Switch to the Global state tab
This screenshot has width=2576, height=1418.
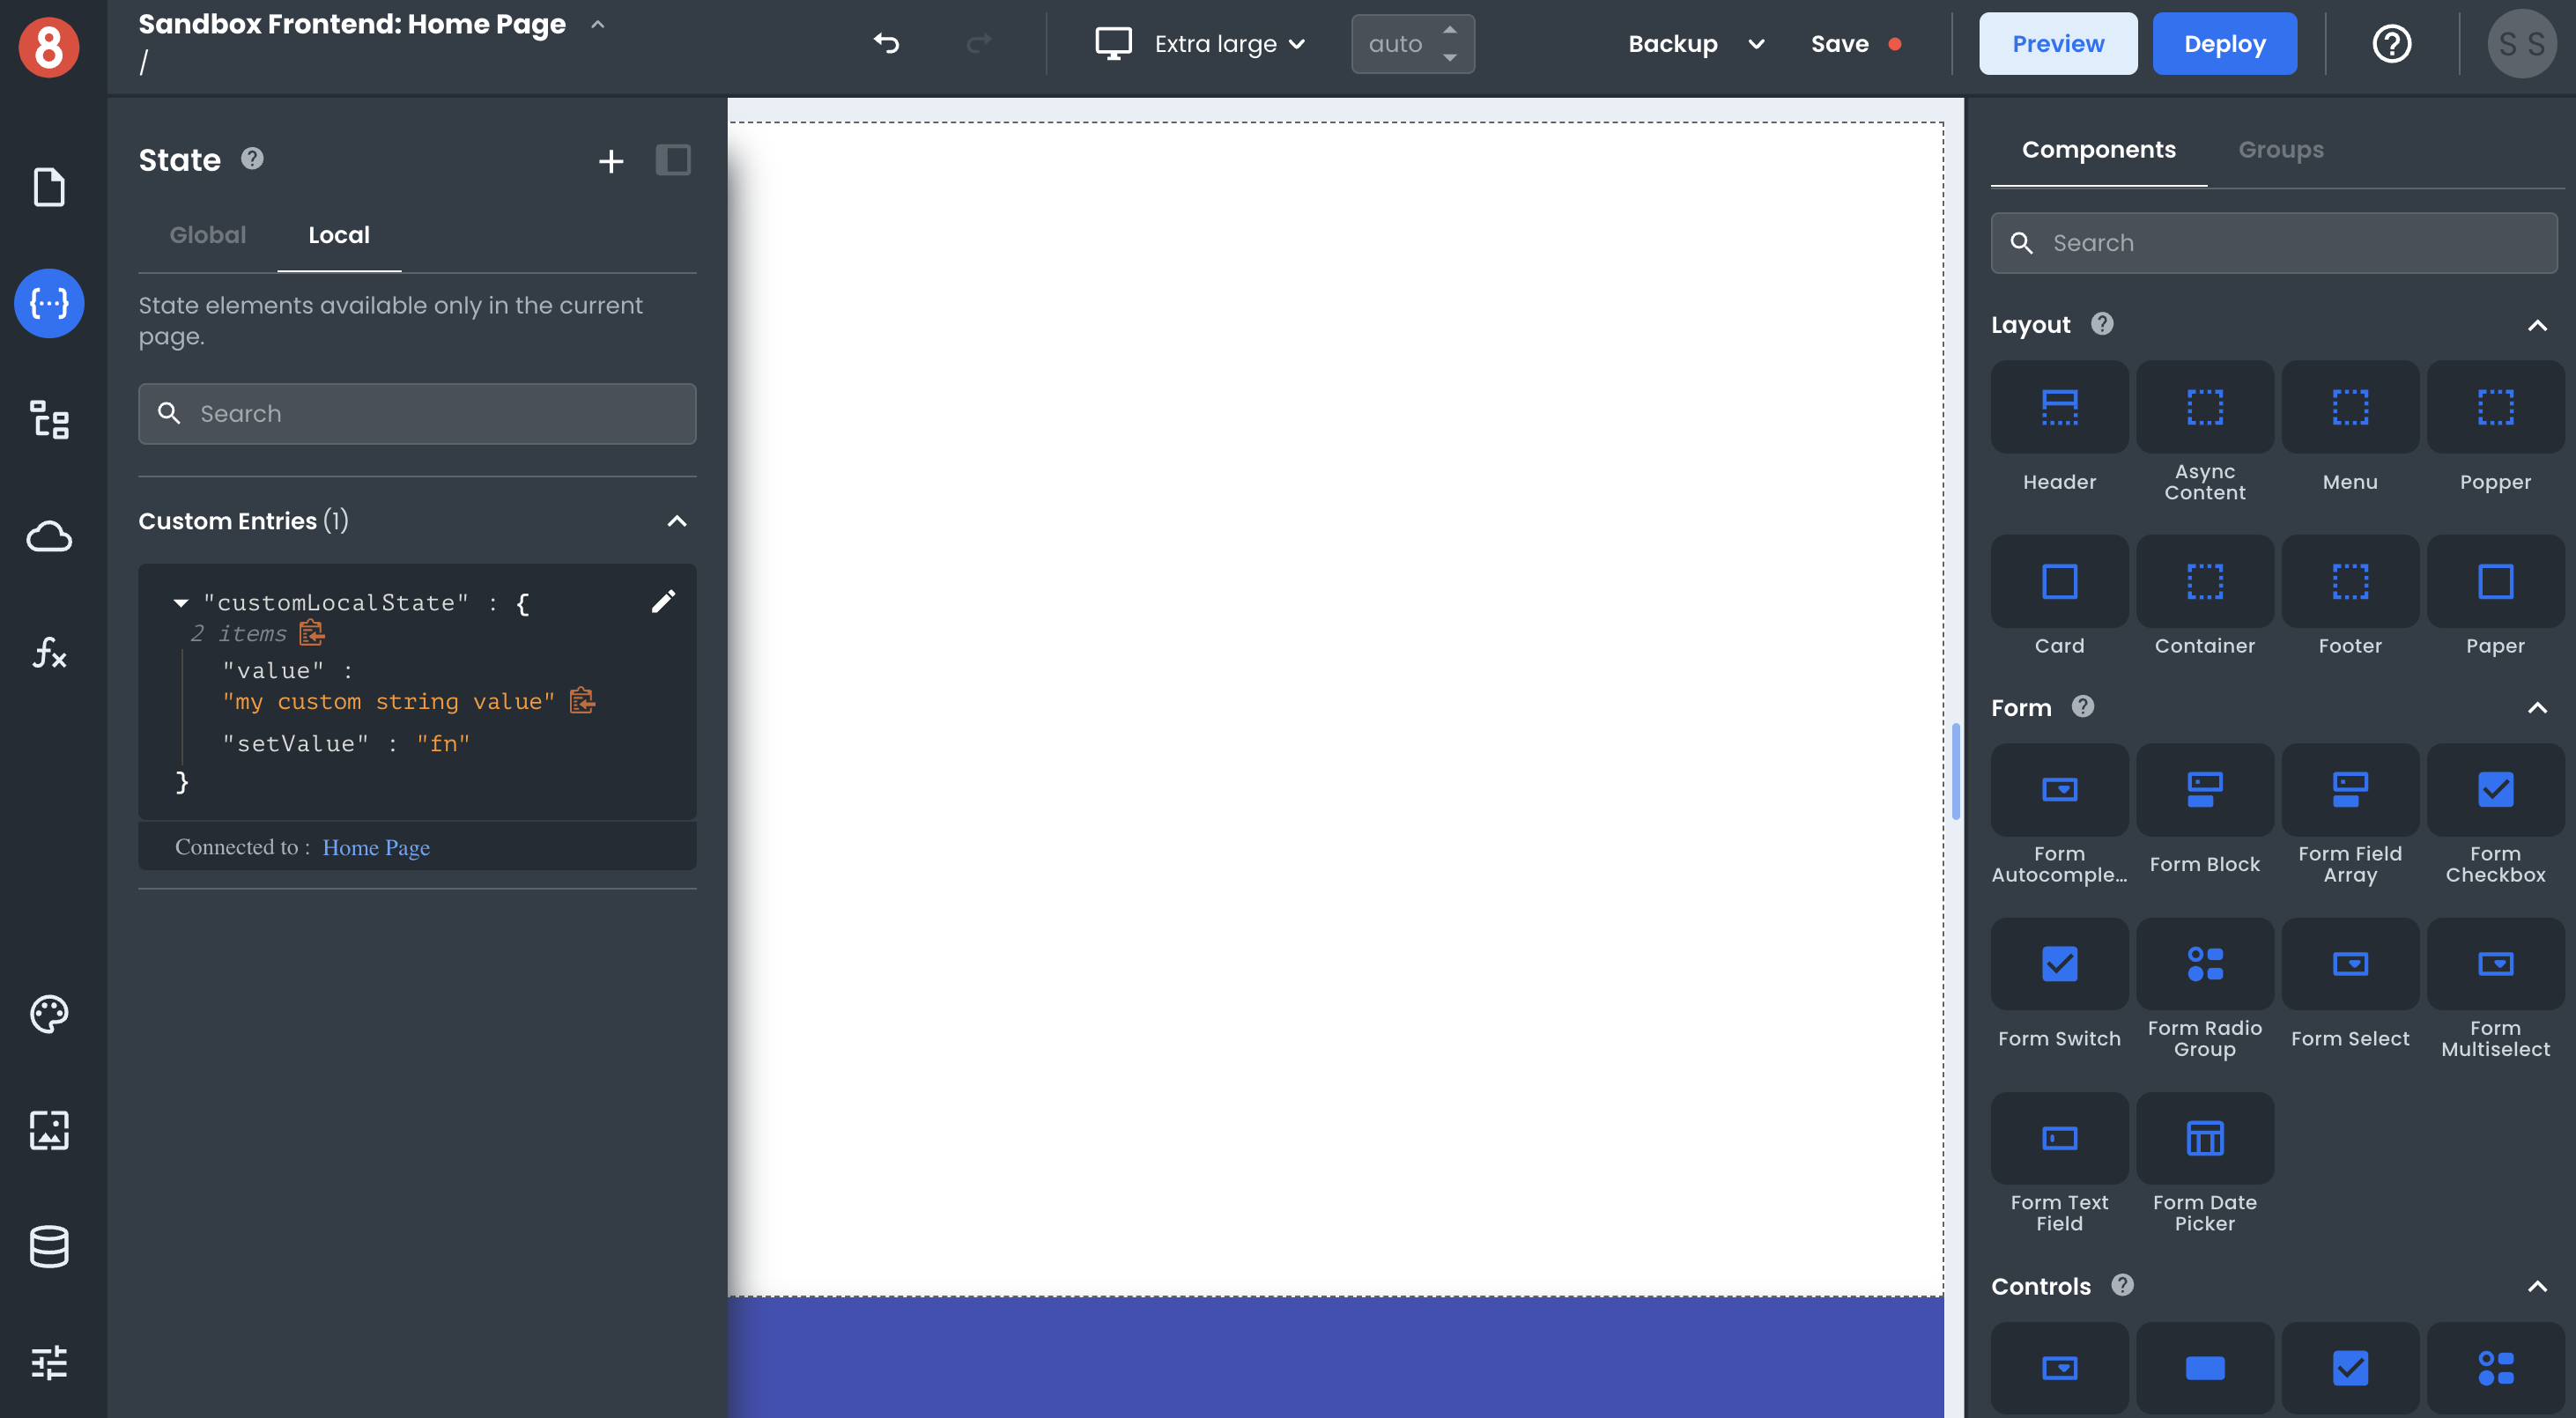207,235
